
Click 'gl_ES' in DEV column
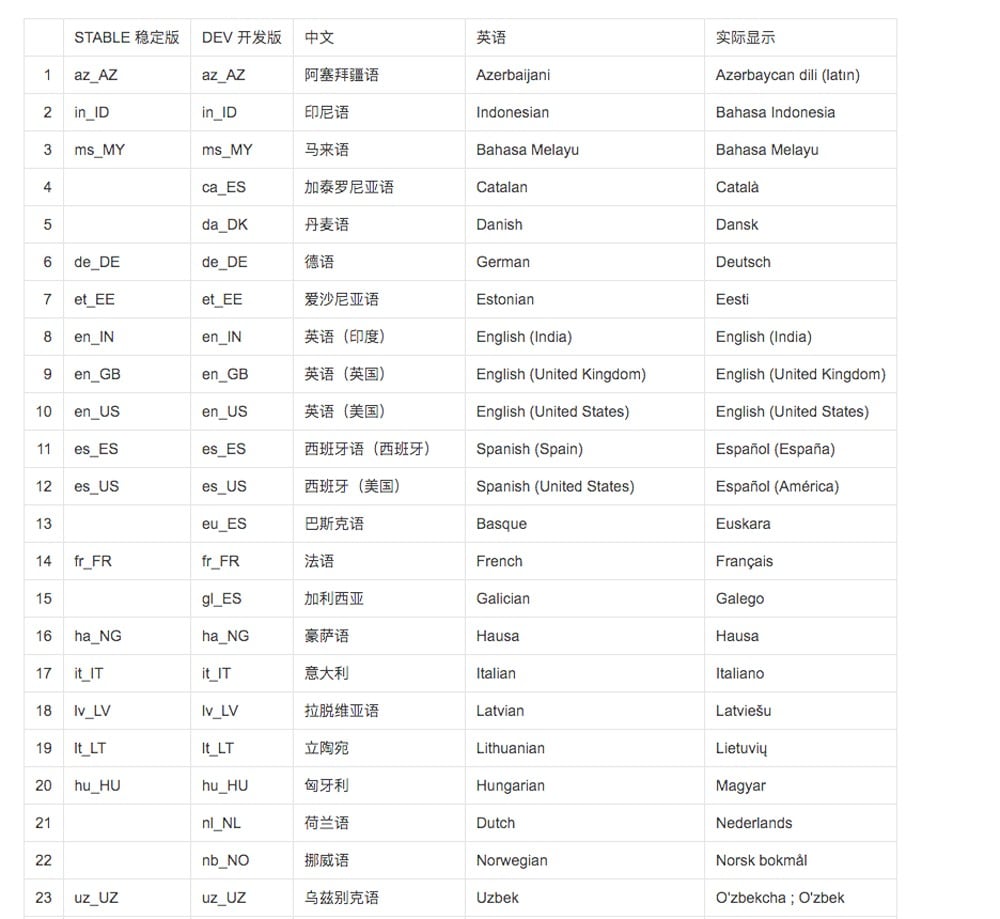click(x=242, y=599)
